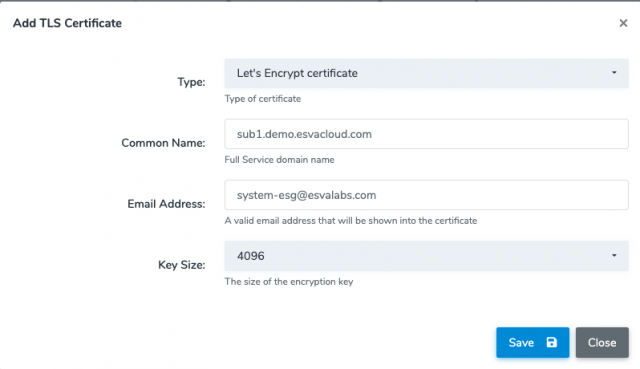This screenshot has width=640, height=369.
Task: Click the "Email Address:" field label
Action: pyautogui.click(x=166, y=204)
